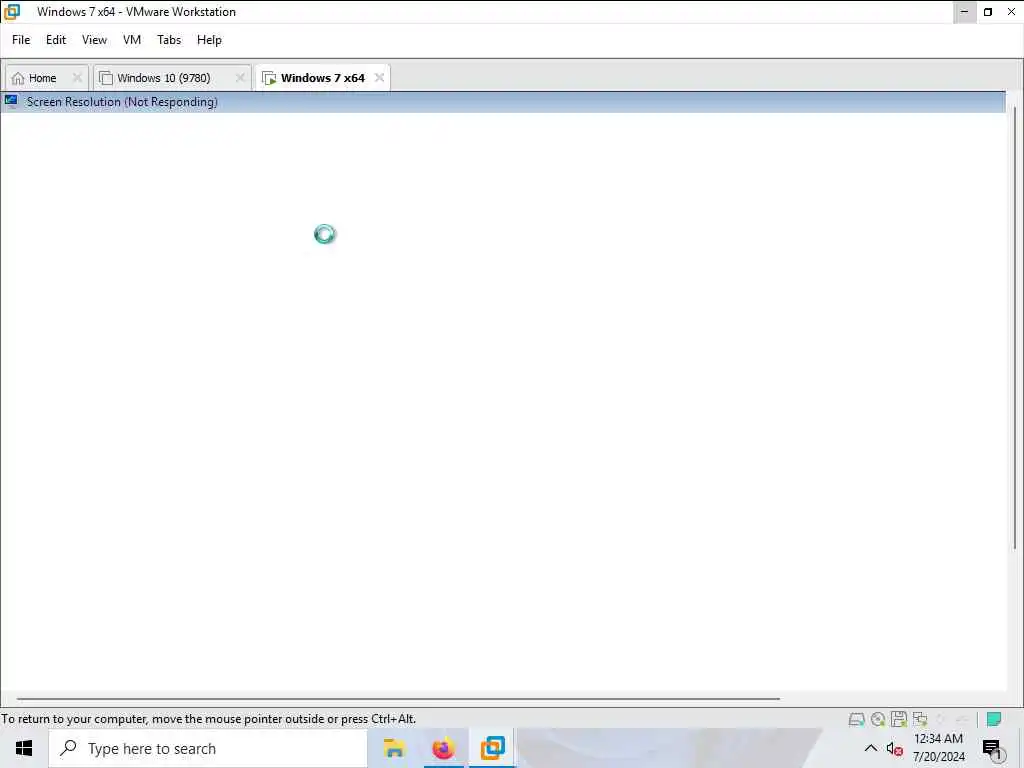Open the File menu
The height and width of the screenshot is (768, 1024).
[x=21, y=40]
